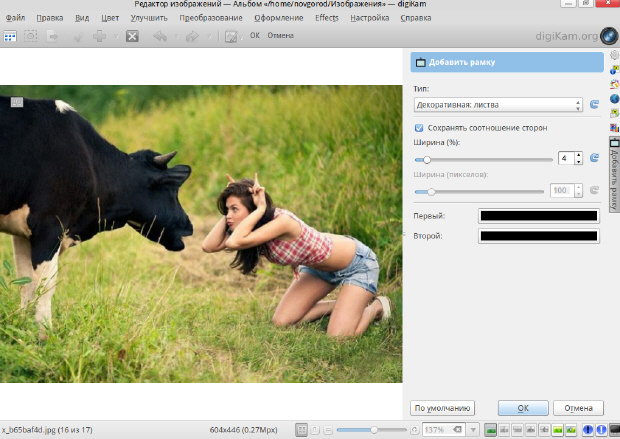Click the Ширина (%) value field showing 4
Image resolution: width=620 pixels, height=439 pixels.
pos(565,158)
